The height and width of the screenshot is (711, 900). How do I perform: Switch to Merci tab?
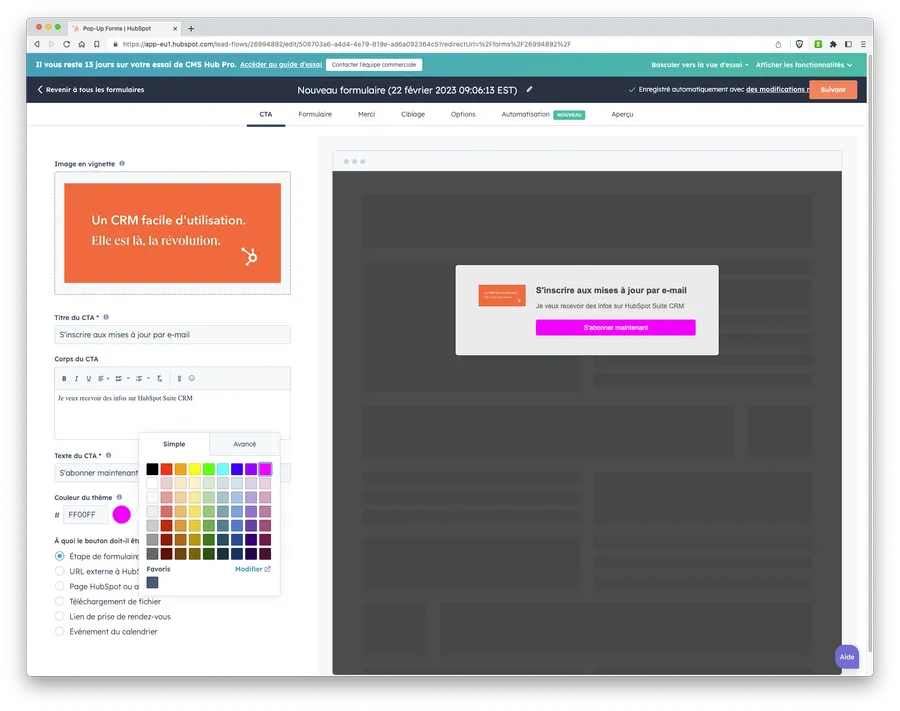click(366, 114)
